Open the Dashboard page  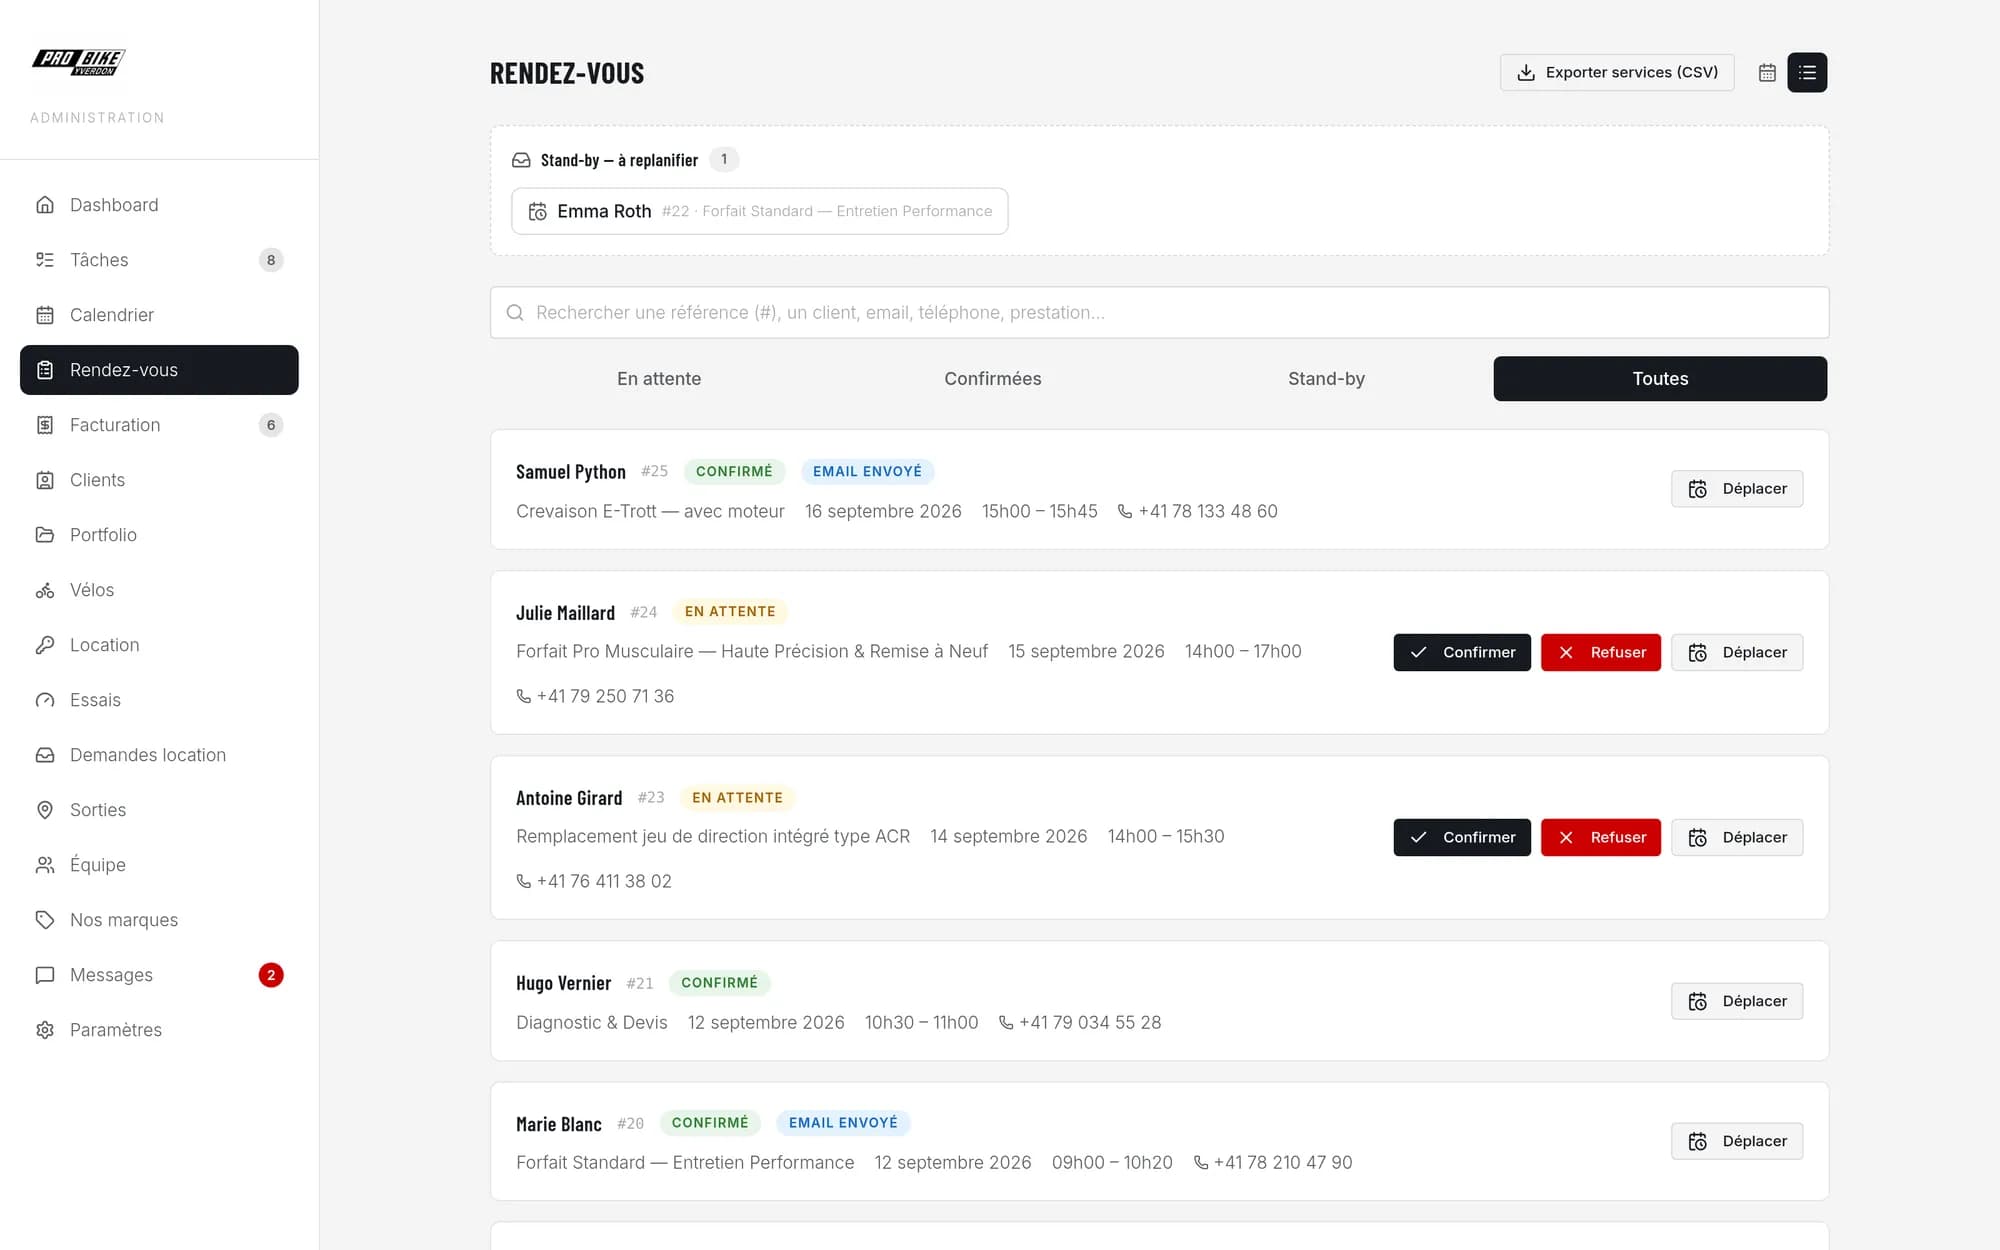159,205
